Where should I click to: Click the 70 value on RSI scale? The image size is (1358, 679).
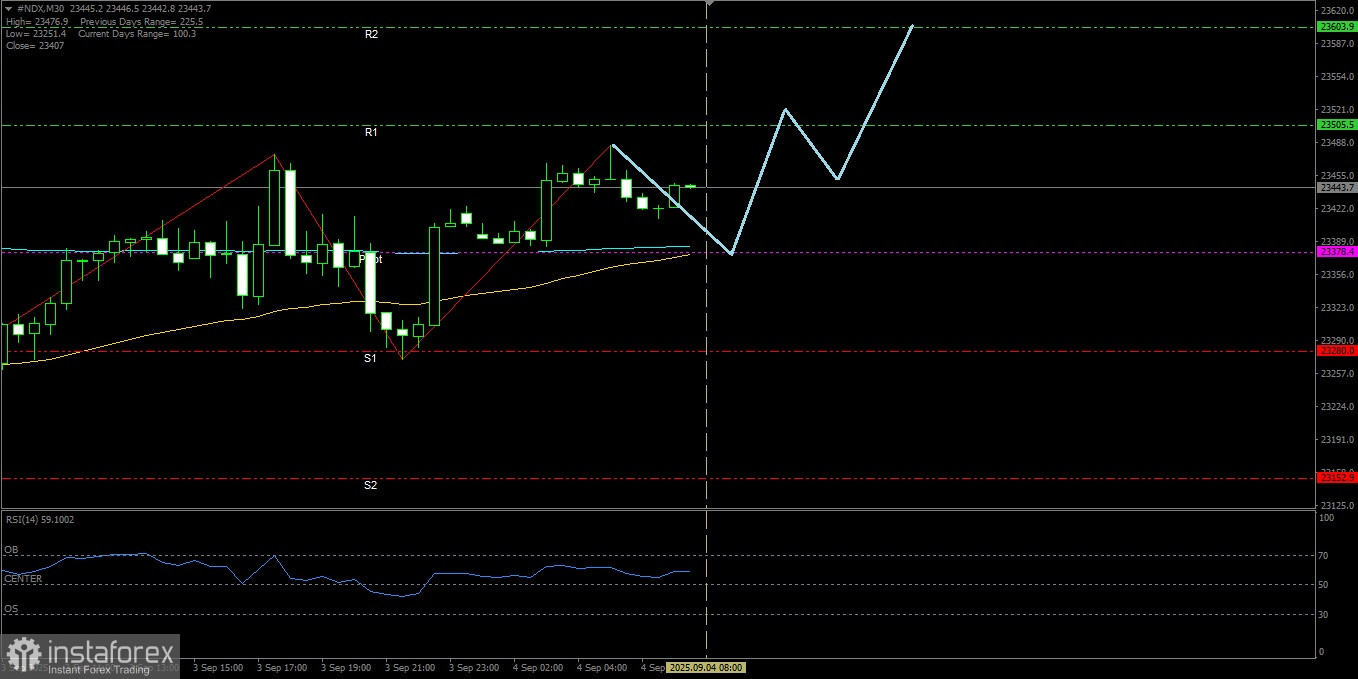coord(1325,554)
